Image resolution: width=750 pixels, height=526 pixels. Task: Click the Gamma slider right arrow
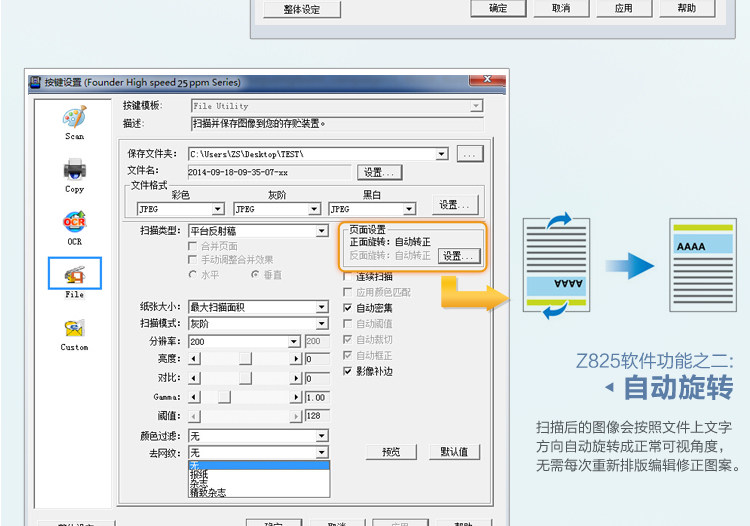click(297, 397)
